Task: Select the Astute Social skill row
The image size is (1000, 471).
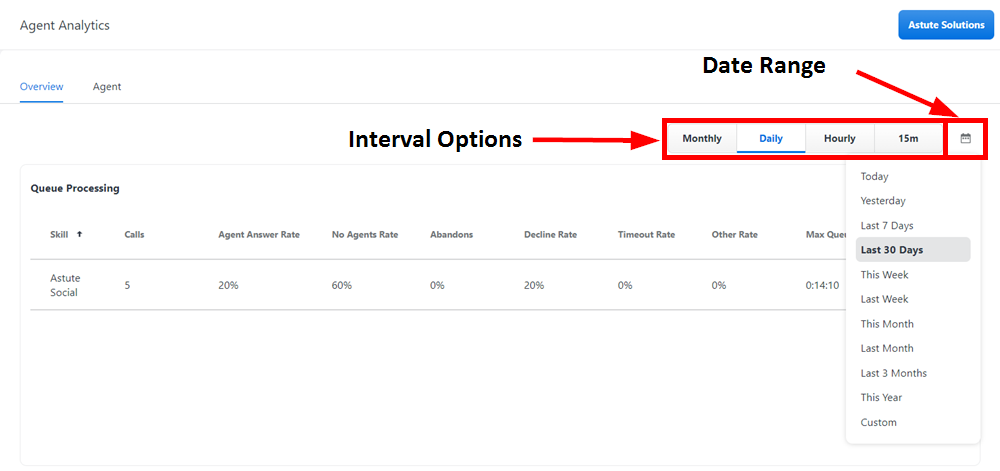Action: coord(65,285)
